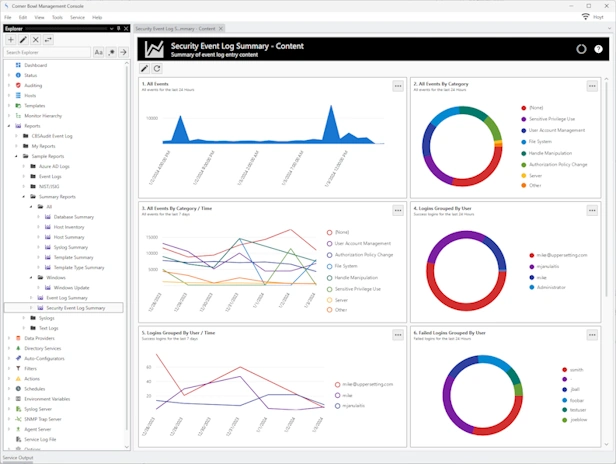Image resolution: width=616 pixels, height=464 pixels.
Task: Collapse the Summary Reports folder
Action: coord(21,196)
